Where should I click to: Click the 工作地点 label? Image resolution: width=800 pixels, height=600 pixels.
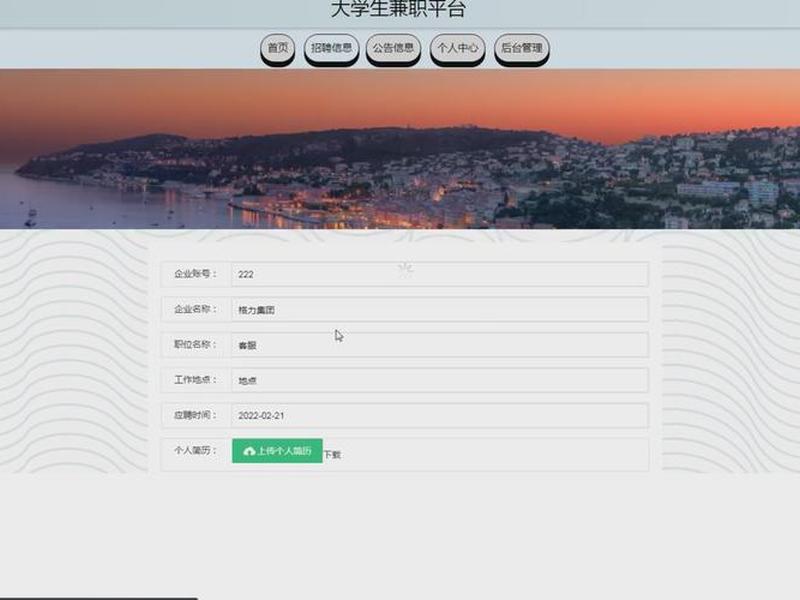[195, 380]
